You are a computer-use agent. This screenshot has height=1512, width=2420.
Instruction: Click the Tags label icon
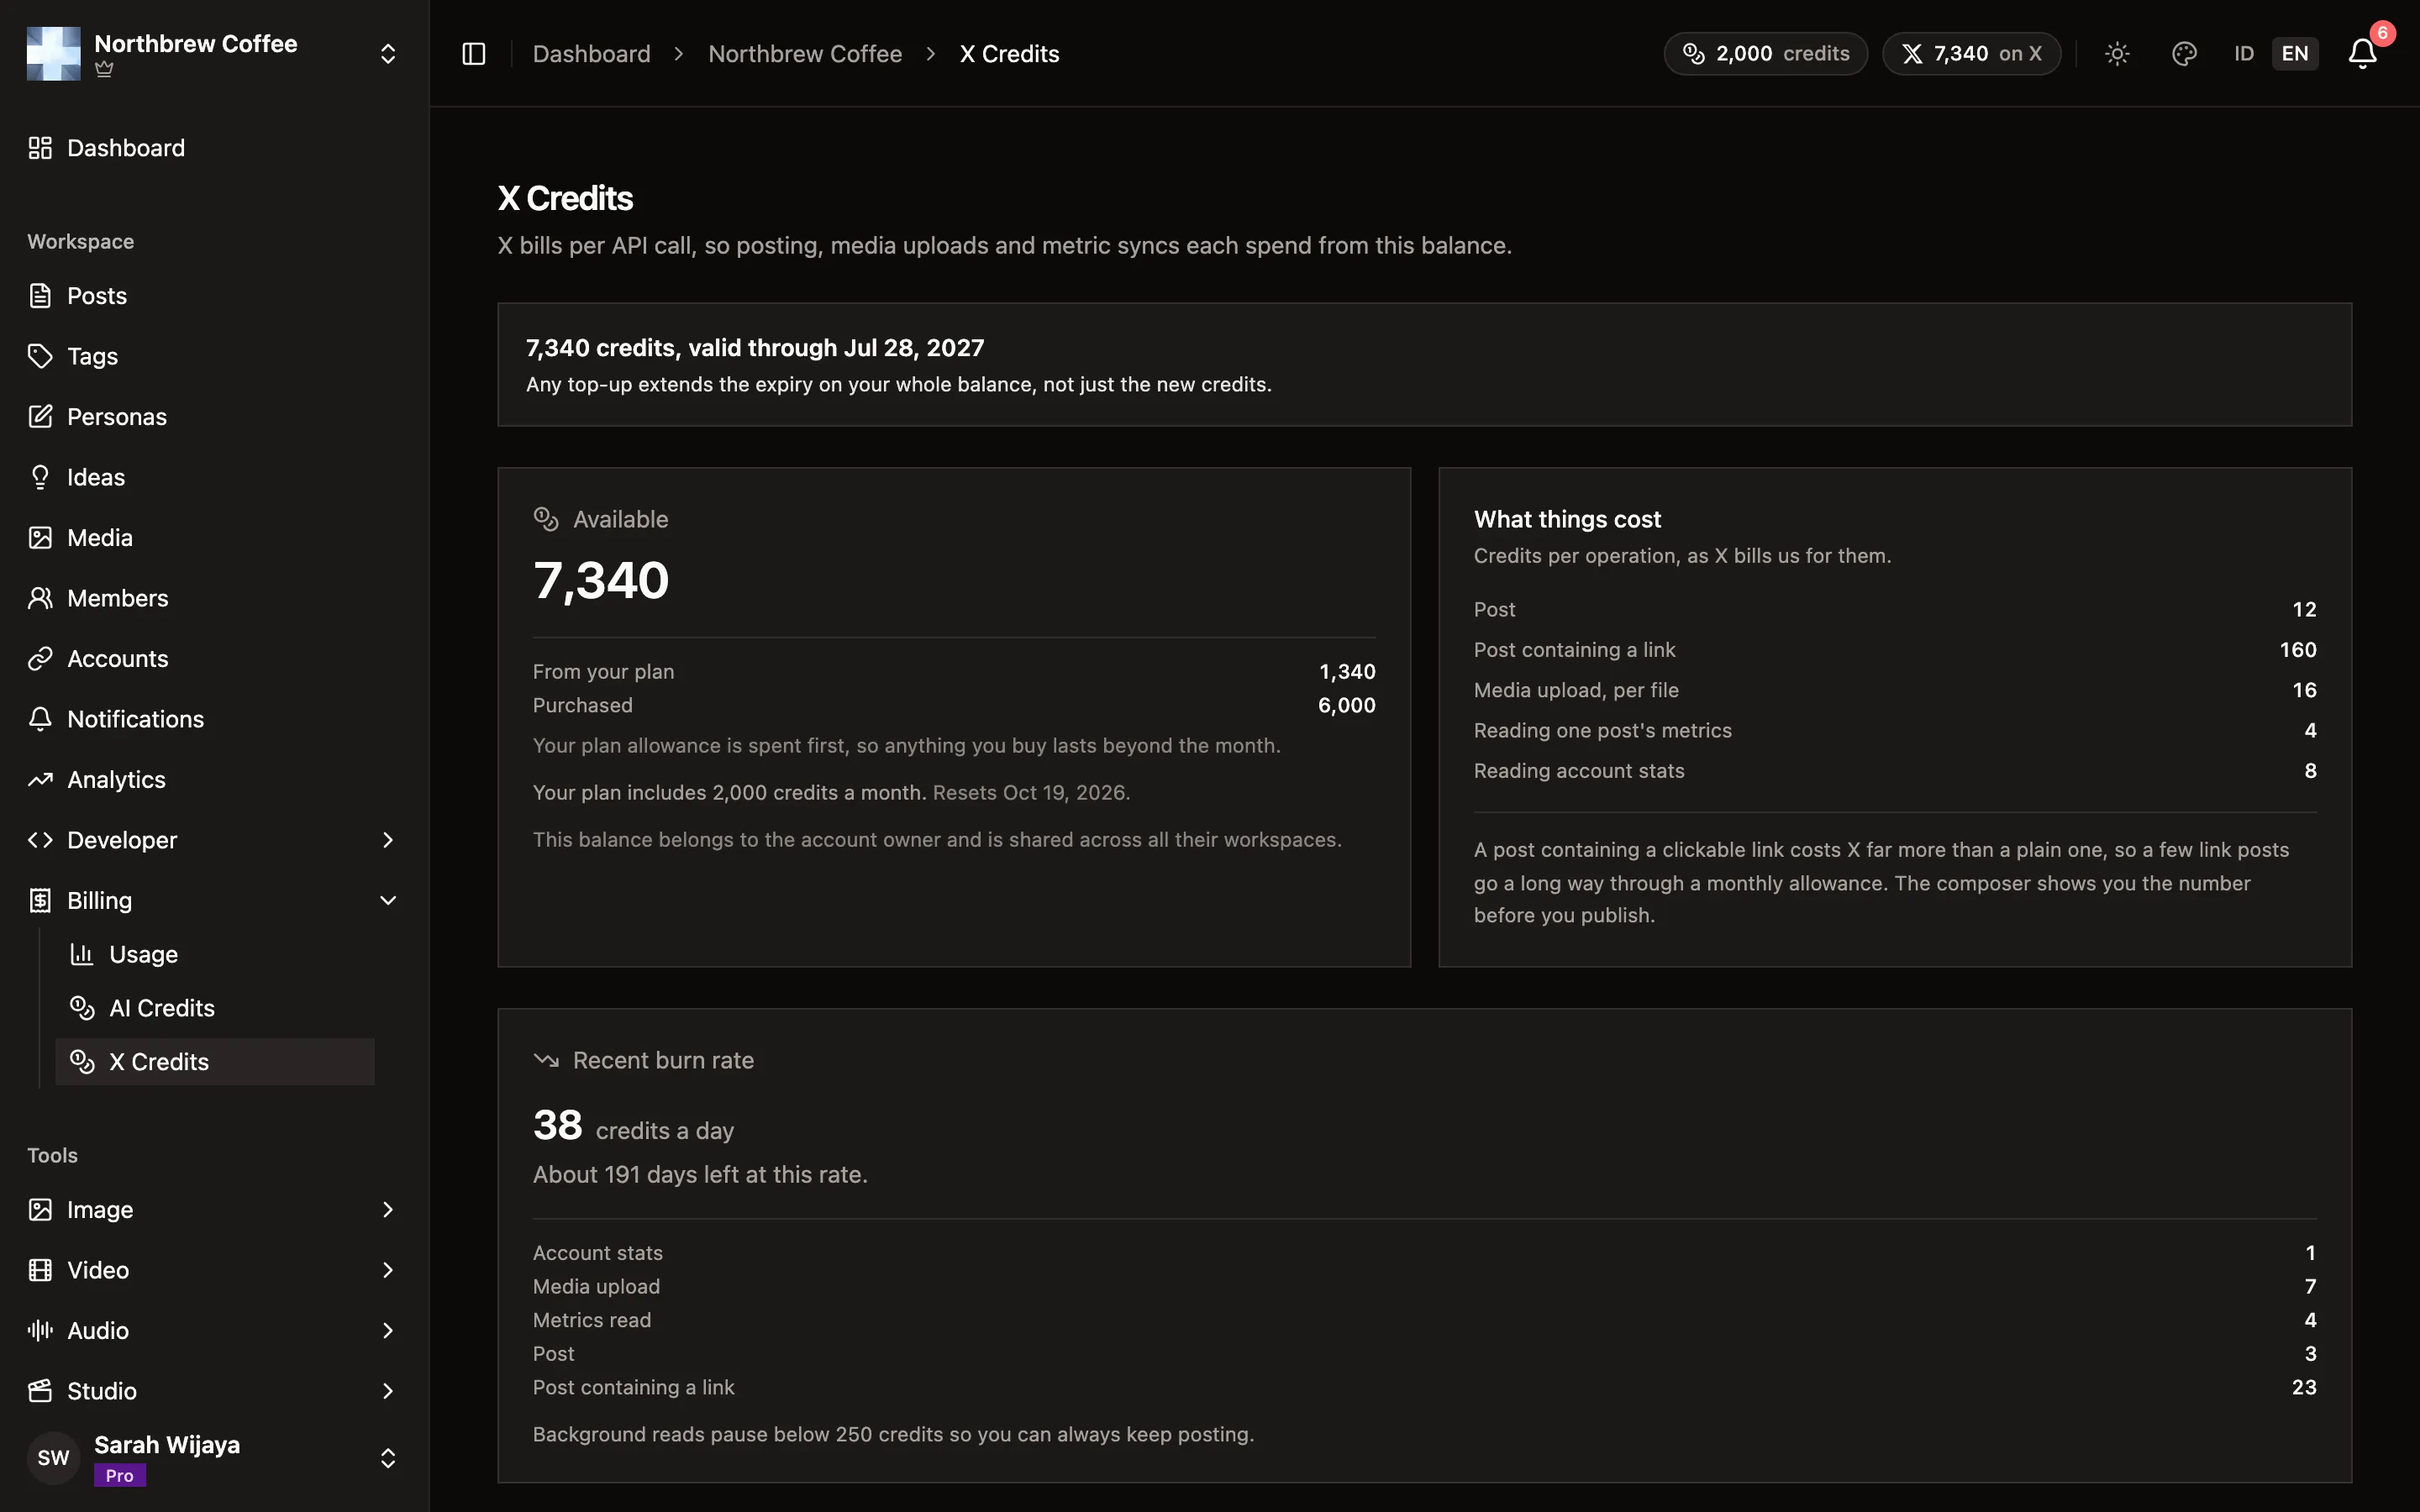click(x=40, y=356)
